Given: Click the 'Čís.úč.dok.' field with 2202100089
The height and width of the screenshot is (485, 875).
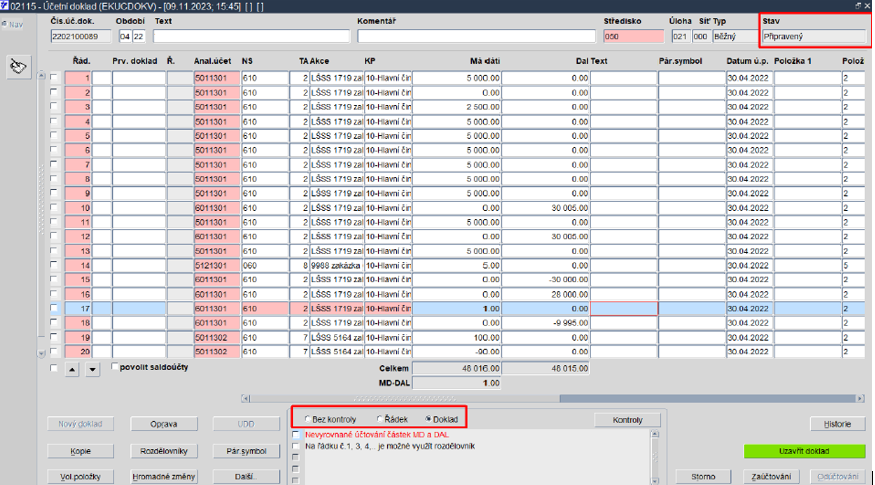Looking at the screenshot, I should [80, 36].
